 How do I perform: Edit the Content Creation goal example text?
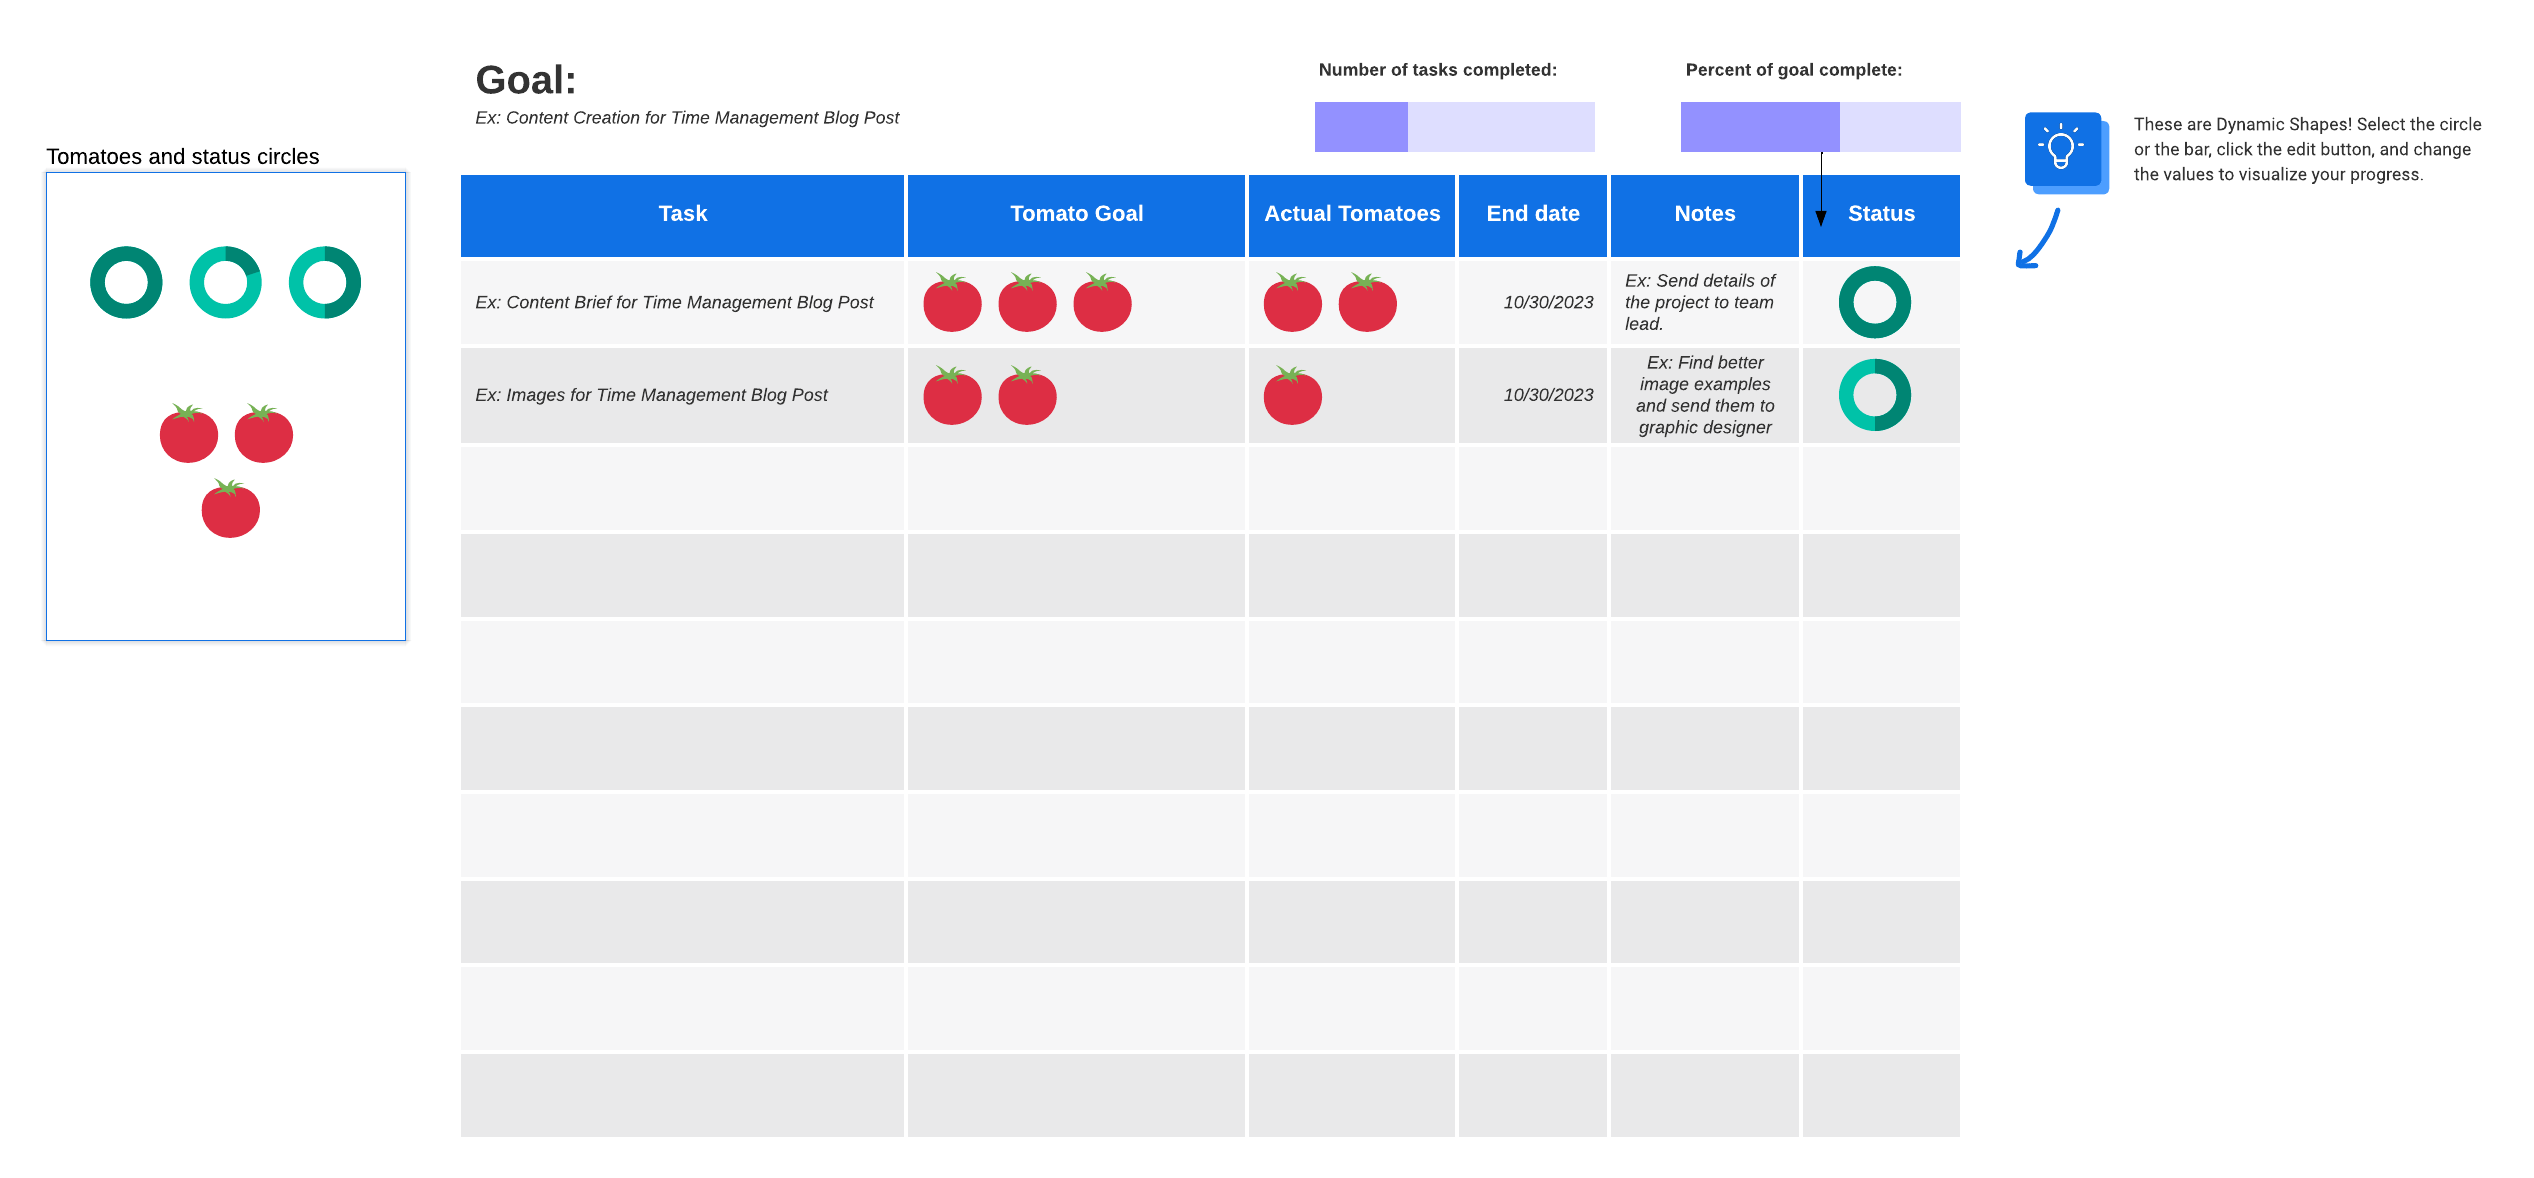click(687, 118)
